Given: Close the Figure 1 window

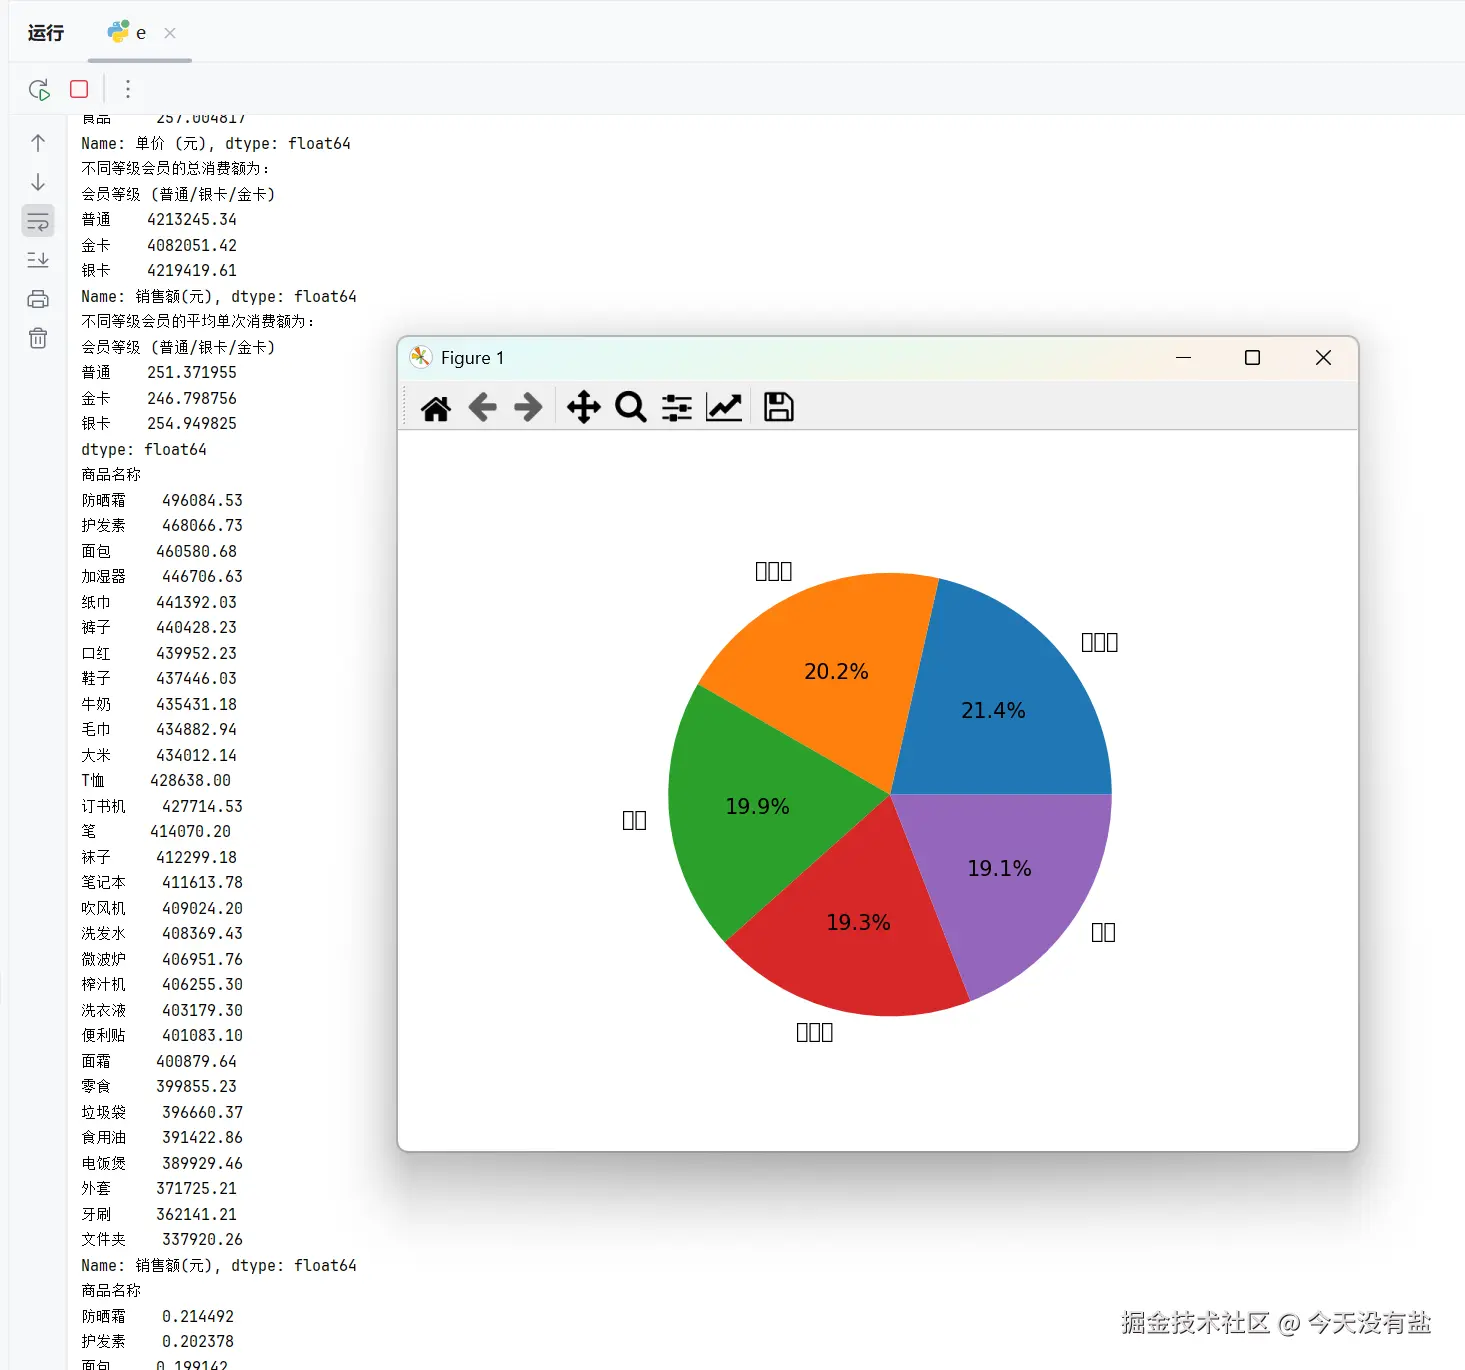Looking at the screenshot, I should pyautogui.click(x=1323, y=357).
